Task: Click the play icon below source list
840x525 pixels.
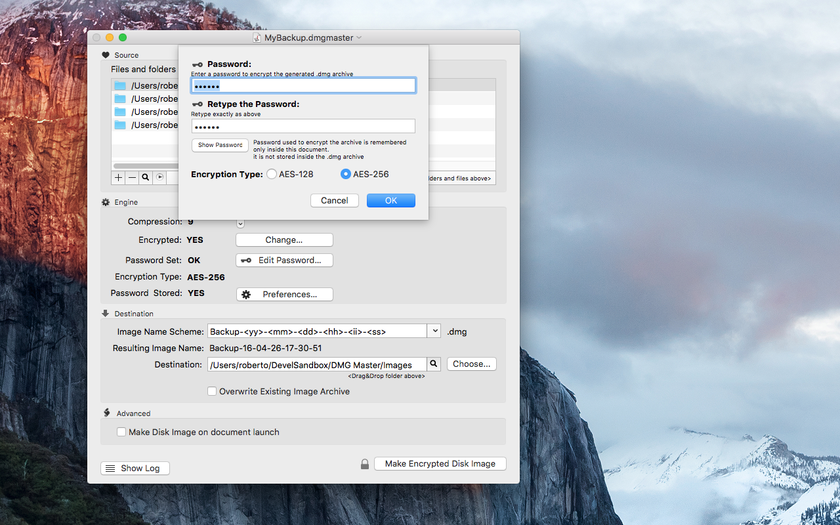Action: 160,177
